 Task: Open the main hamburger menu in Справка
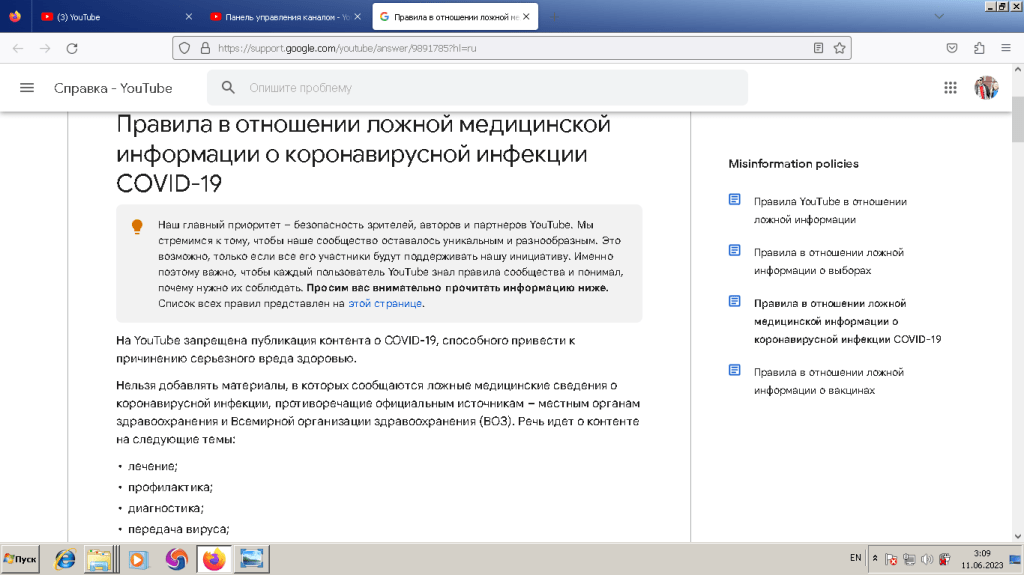tap(27, 88)
